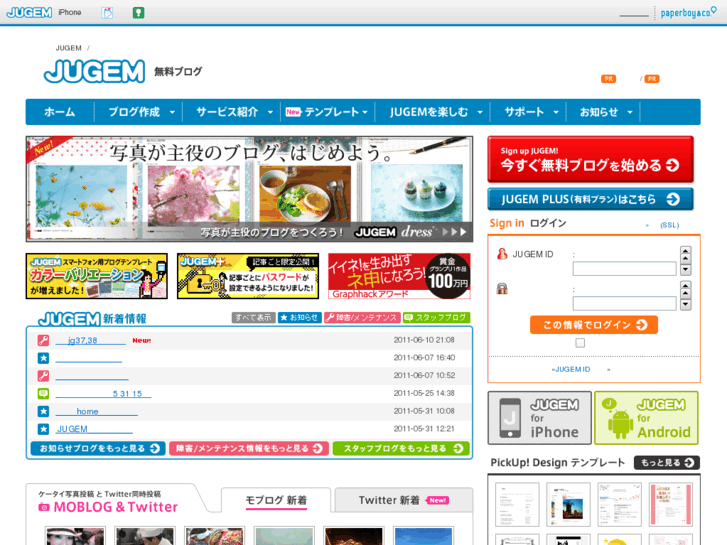This screenshot has height=545, width=727.
Task: Click arrow icon on JUGEM PLUS button
Action: (673, 199)
